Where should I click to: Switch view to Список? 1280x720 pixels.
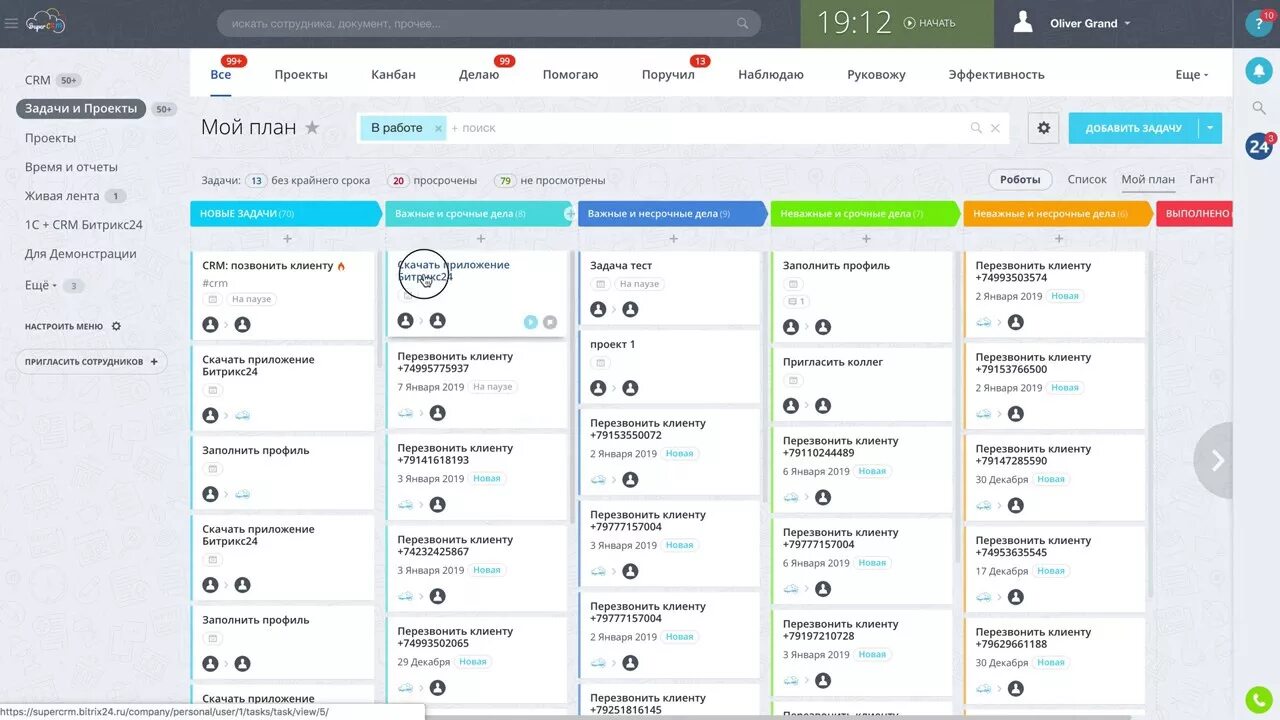(1087, 180)
